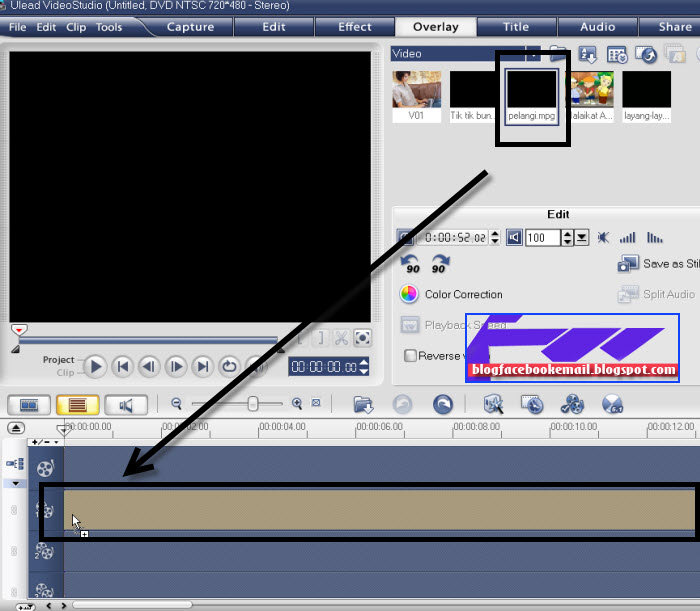Select the Tik tik bun video thumbnail
The image size is (700, 611).
[472, 96]
